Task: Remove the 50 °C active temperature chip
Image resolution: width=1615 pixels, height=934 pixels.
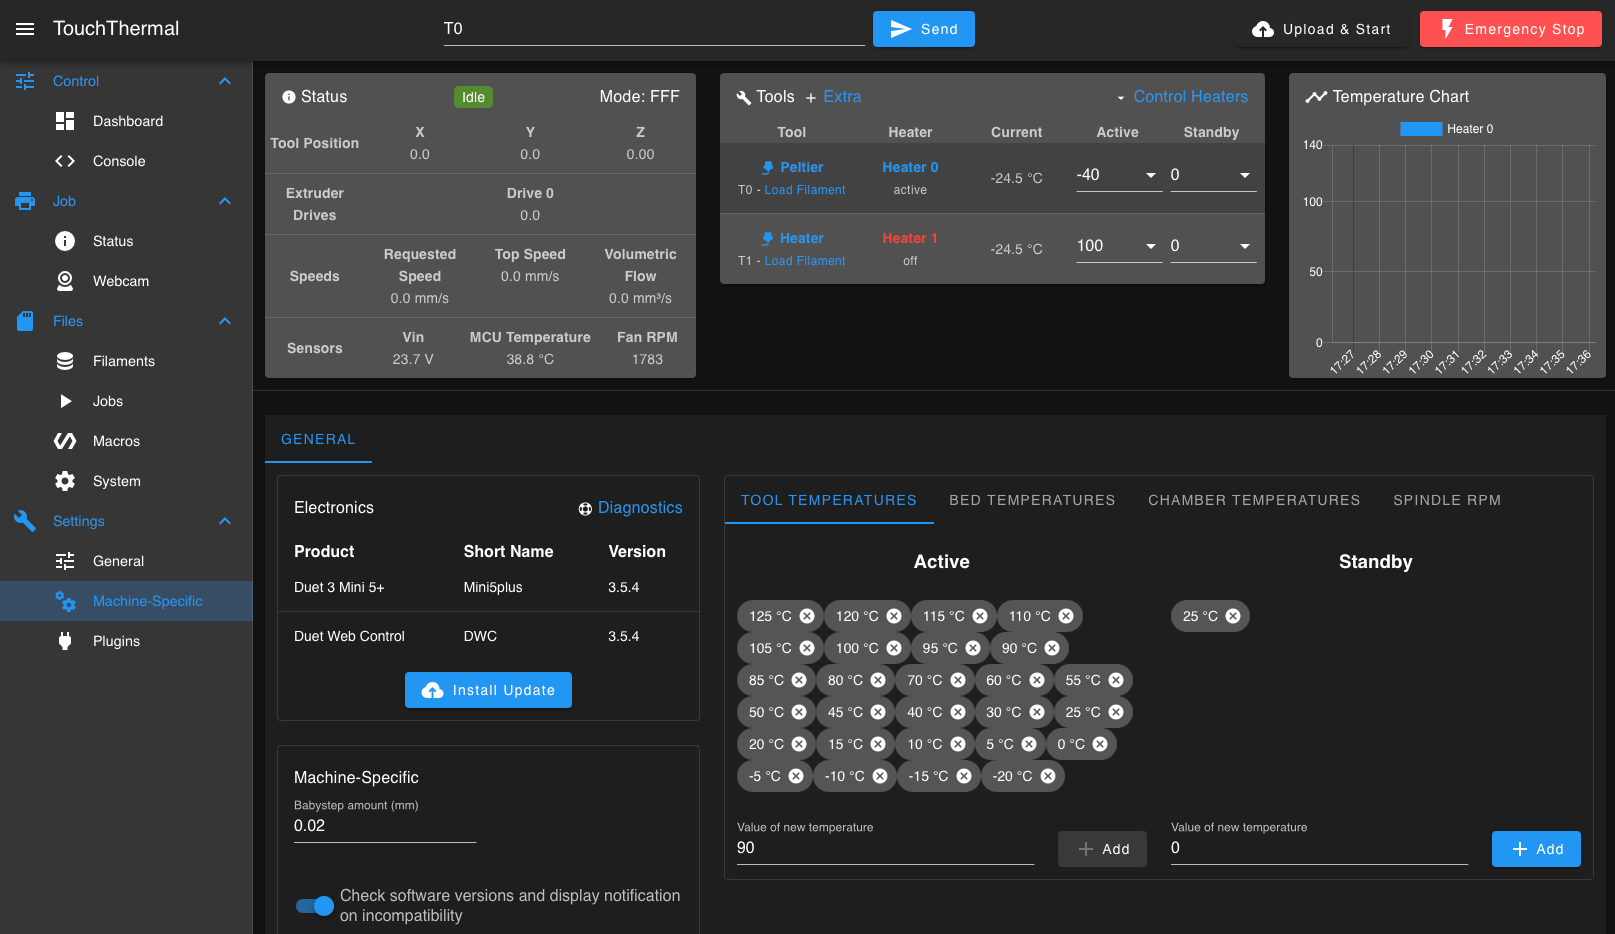Action: point(799,712)
